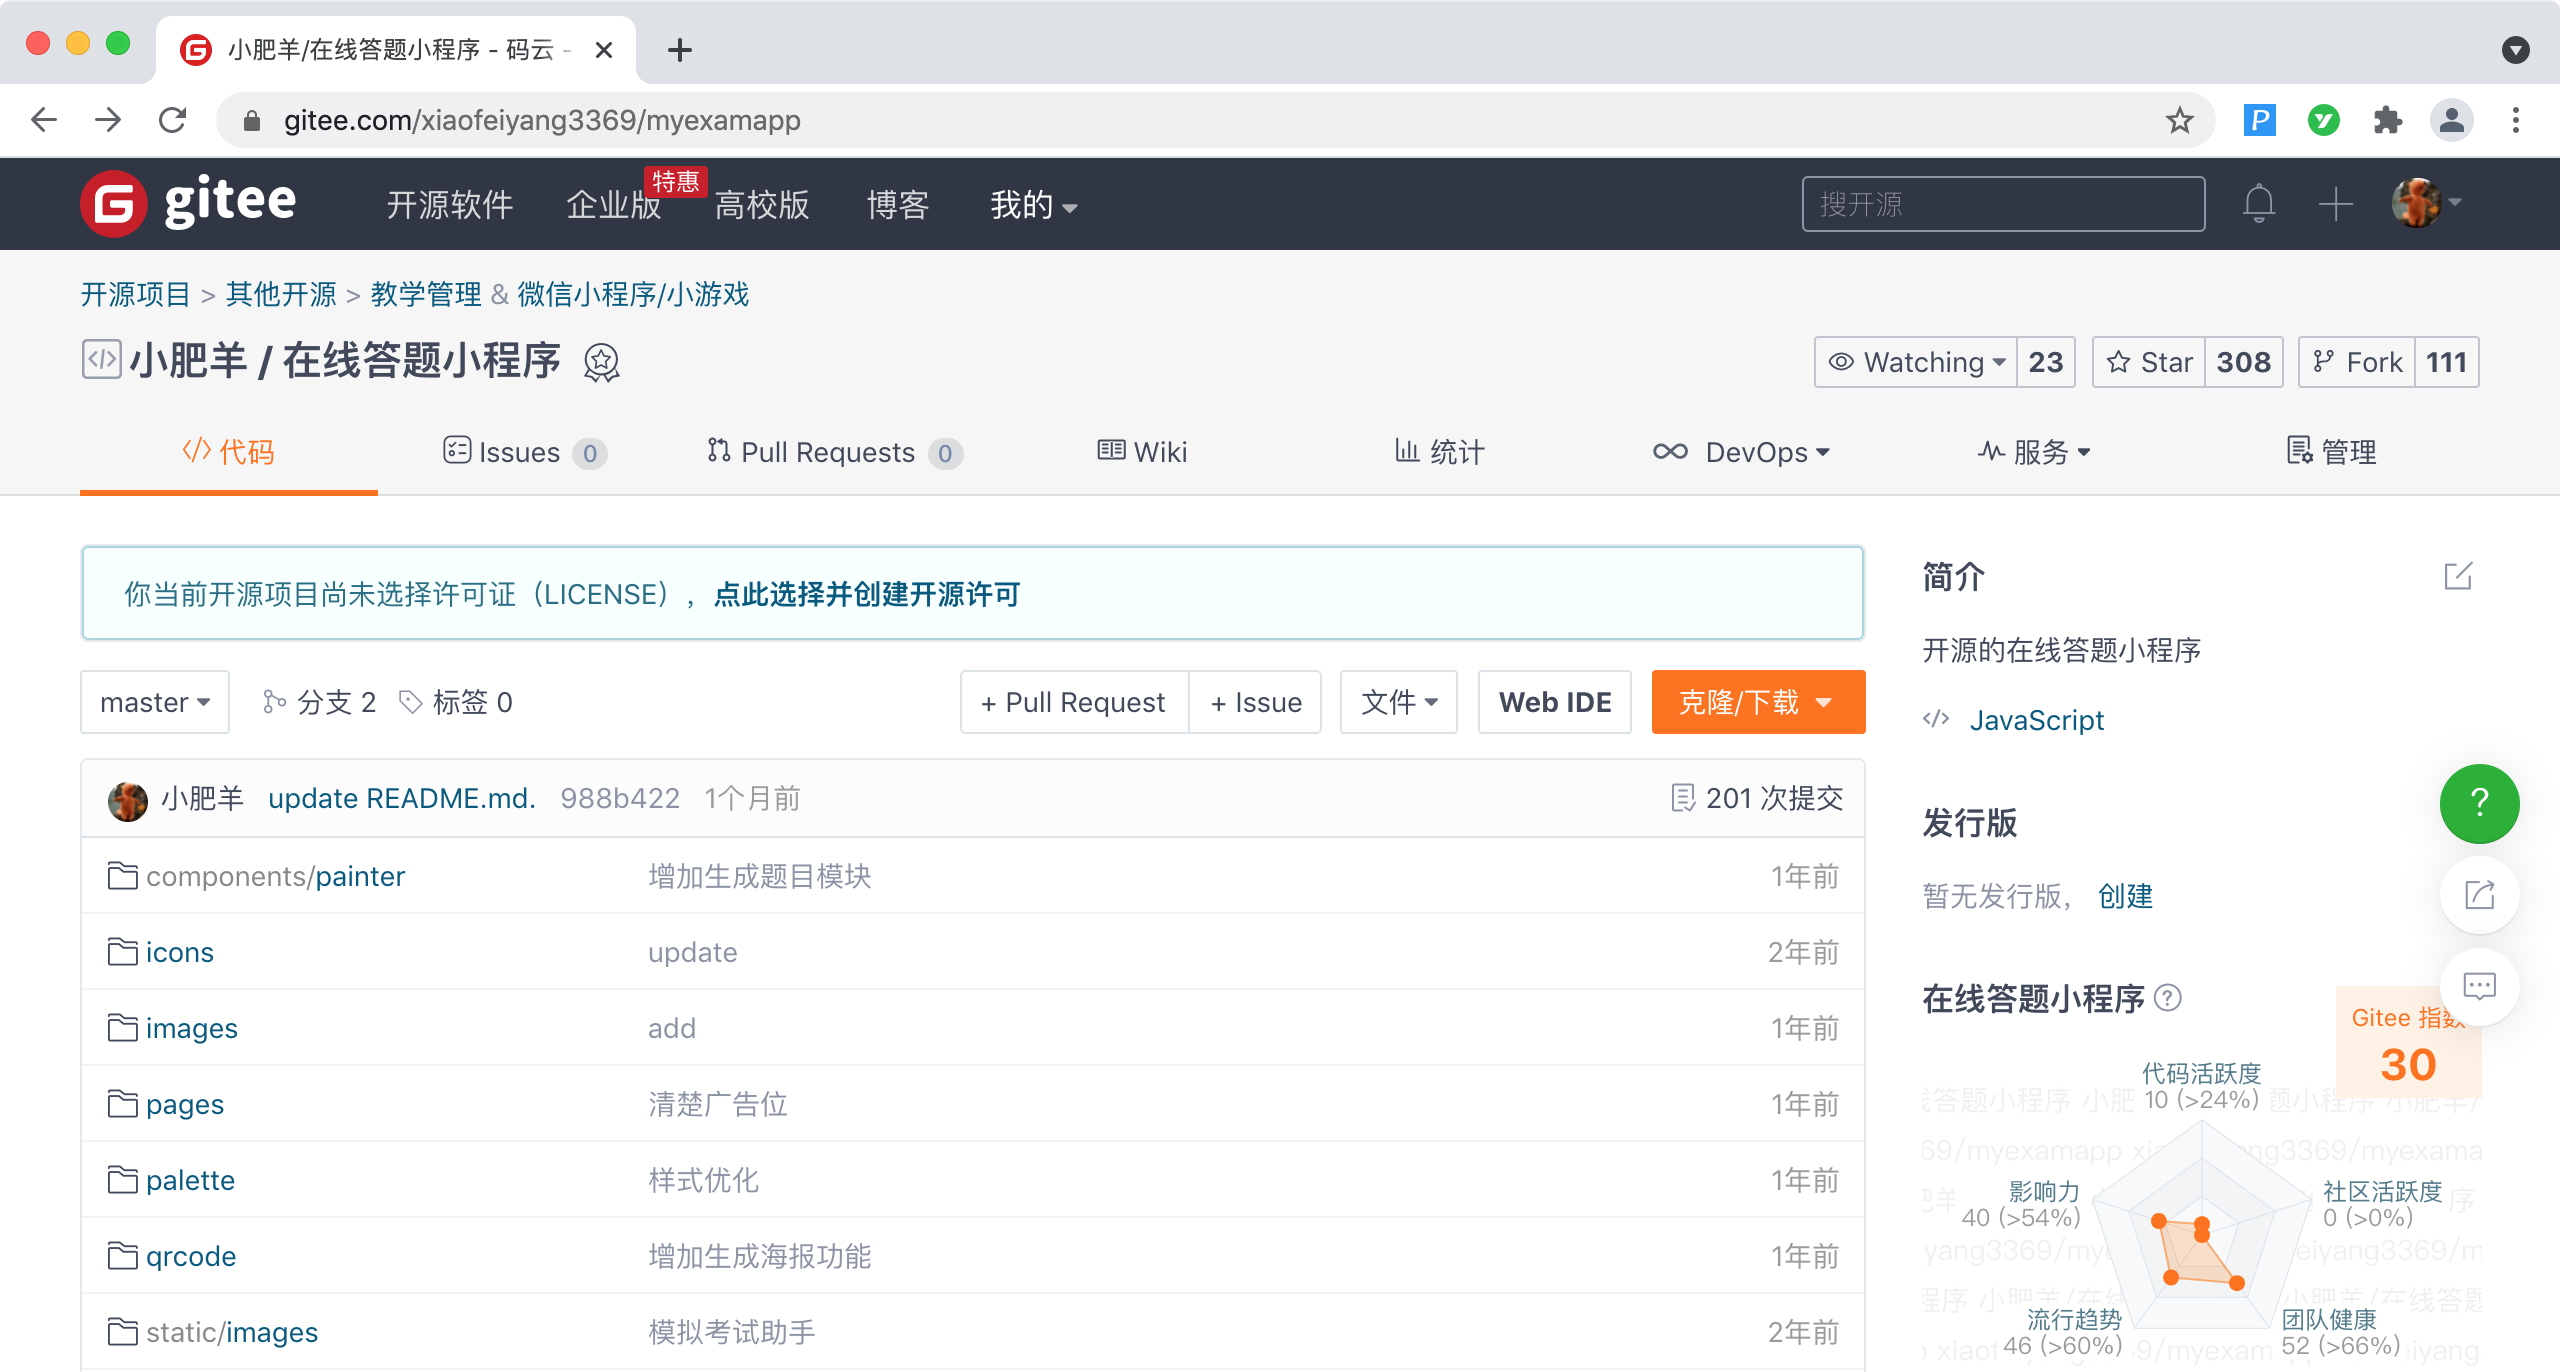
Task: Click the notification bell icon
Action: (x=2258, y=204)
